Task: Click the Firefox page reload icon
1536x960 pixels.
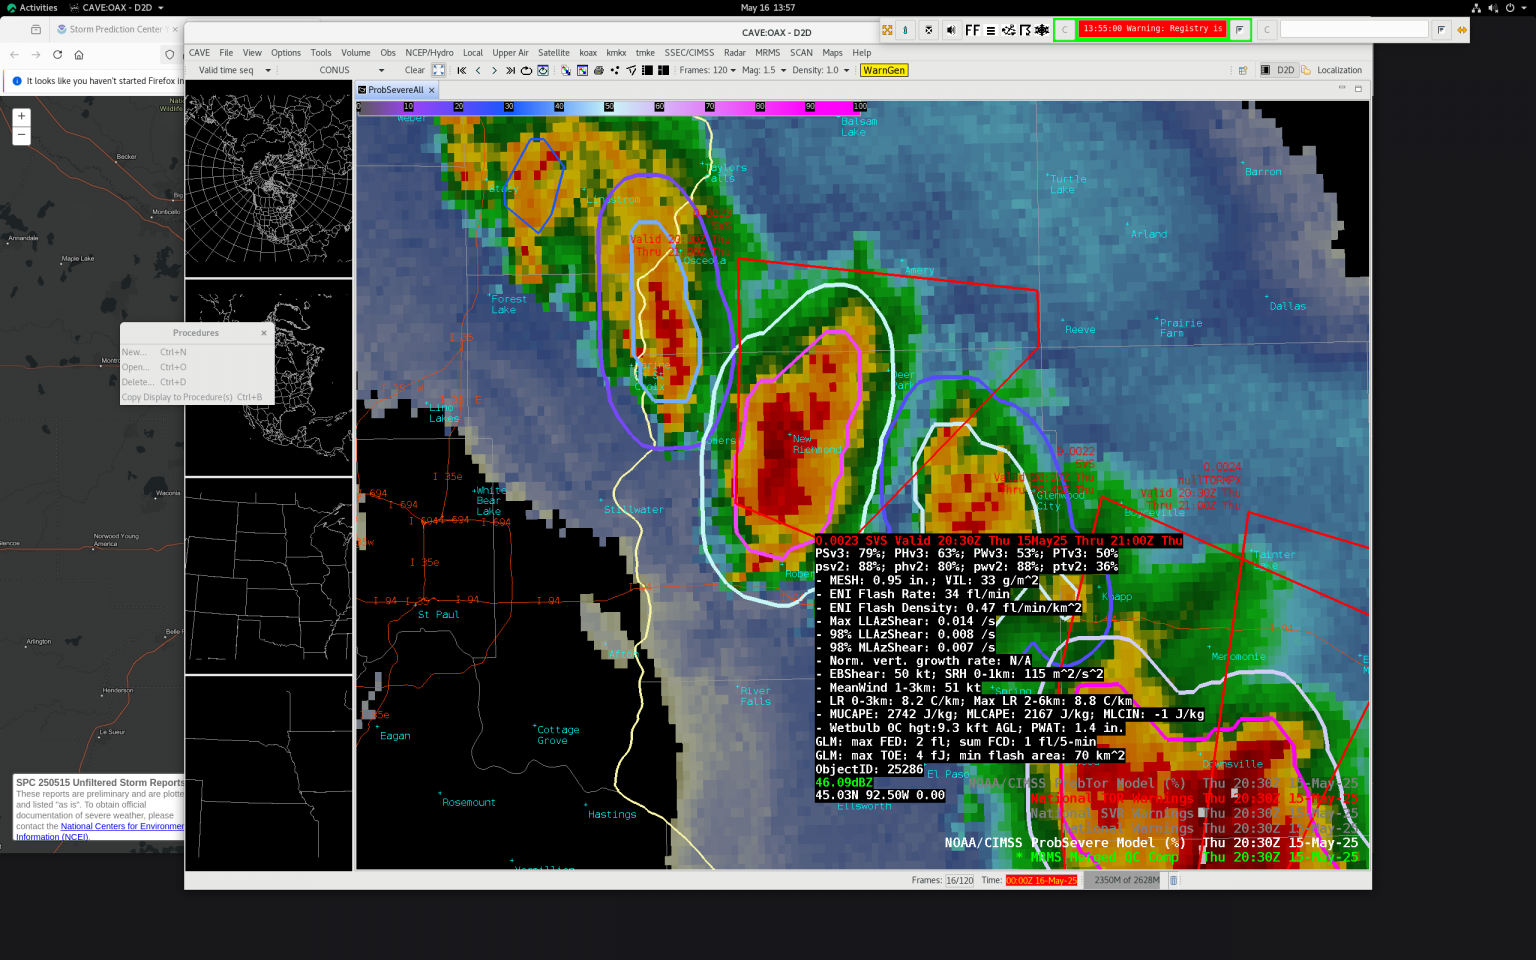Action: (x=57, y=55)
